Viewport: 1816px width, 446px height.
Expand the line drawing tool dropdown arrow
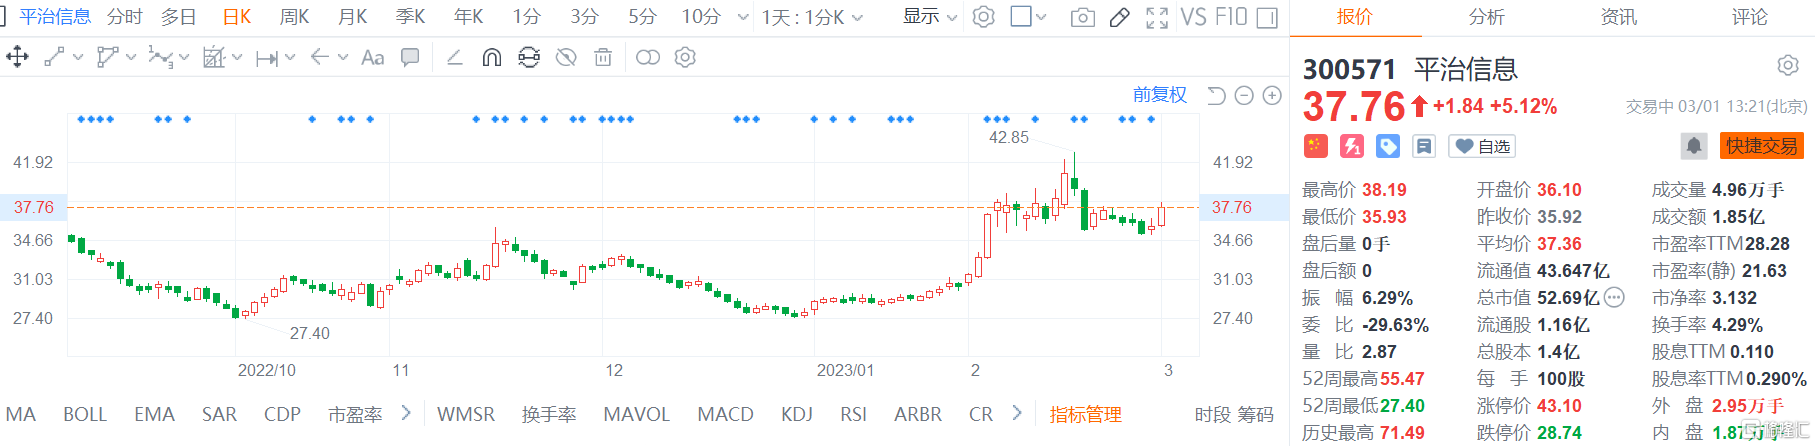(78, 58)
